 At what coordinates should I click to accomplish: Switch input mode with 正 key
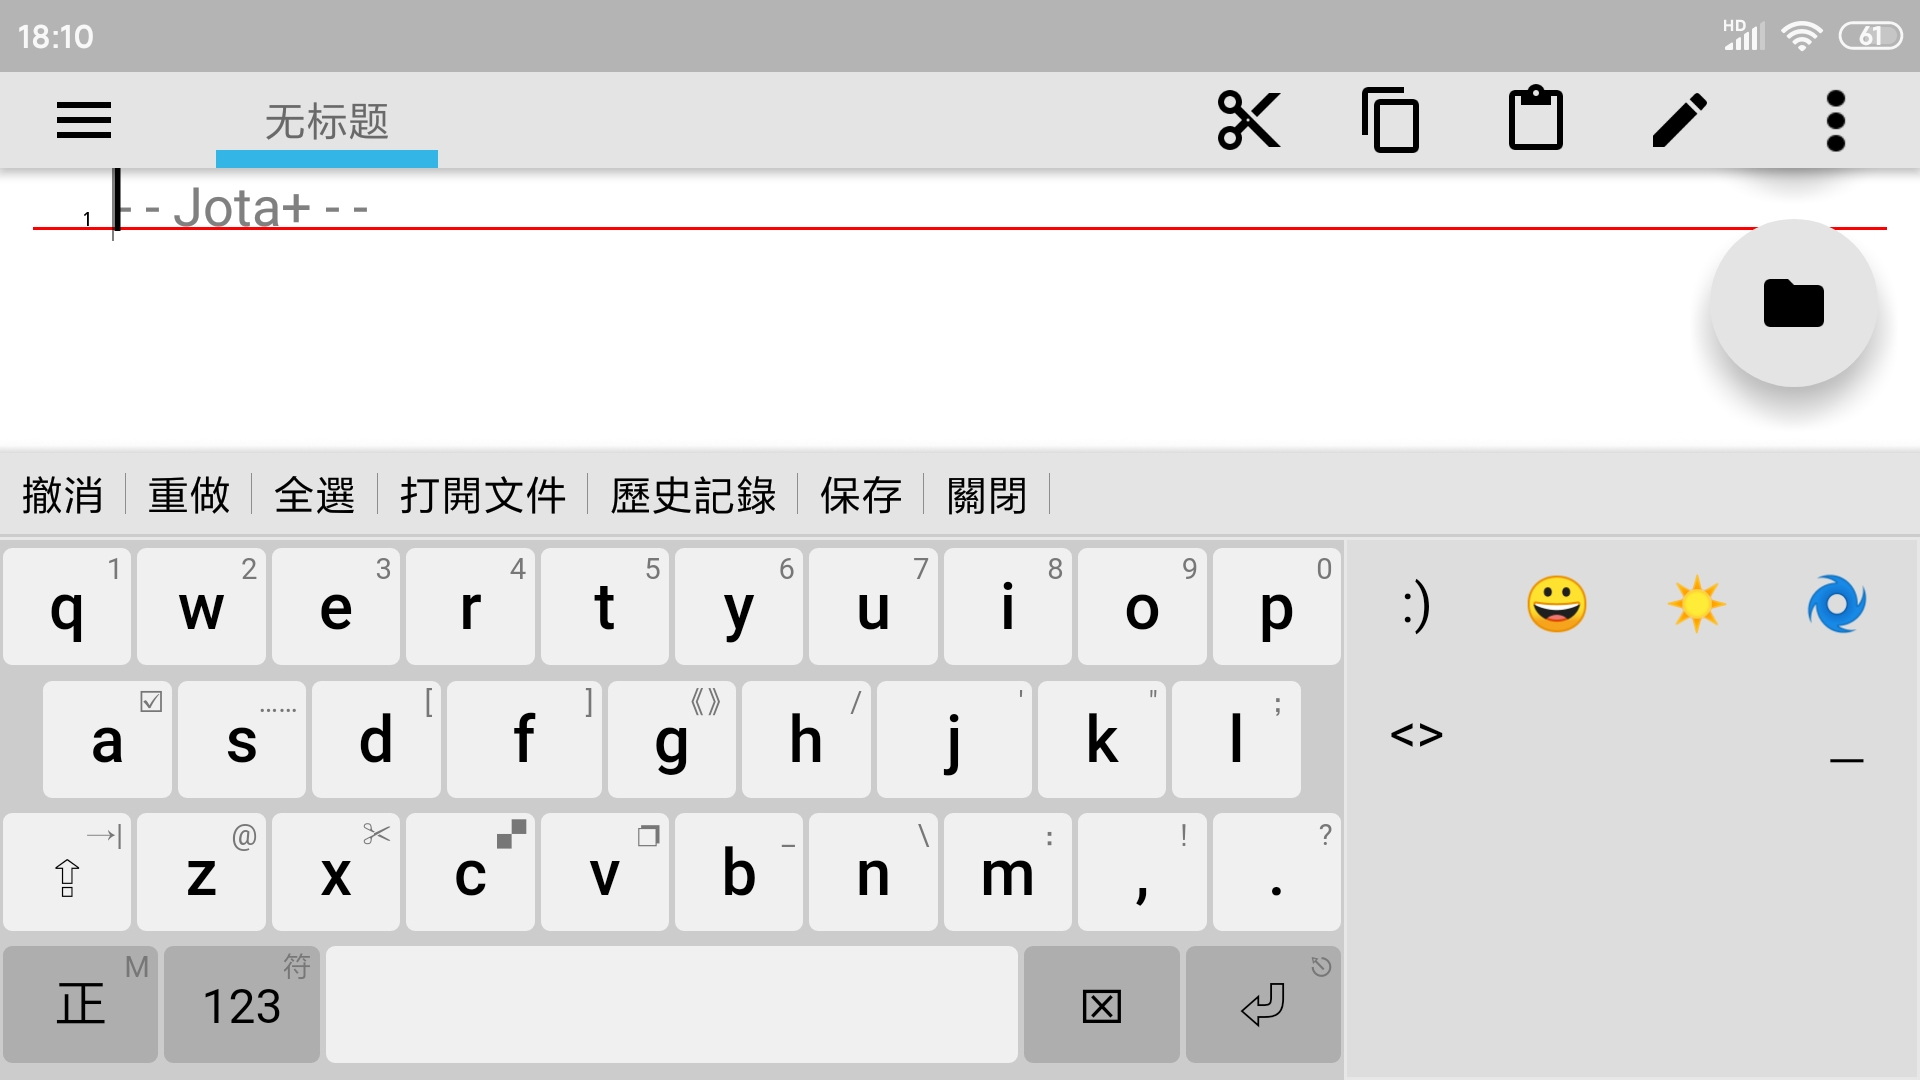[80, 1005]
